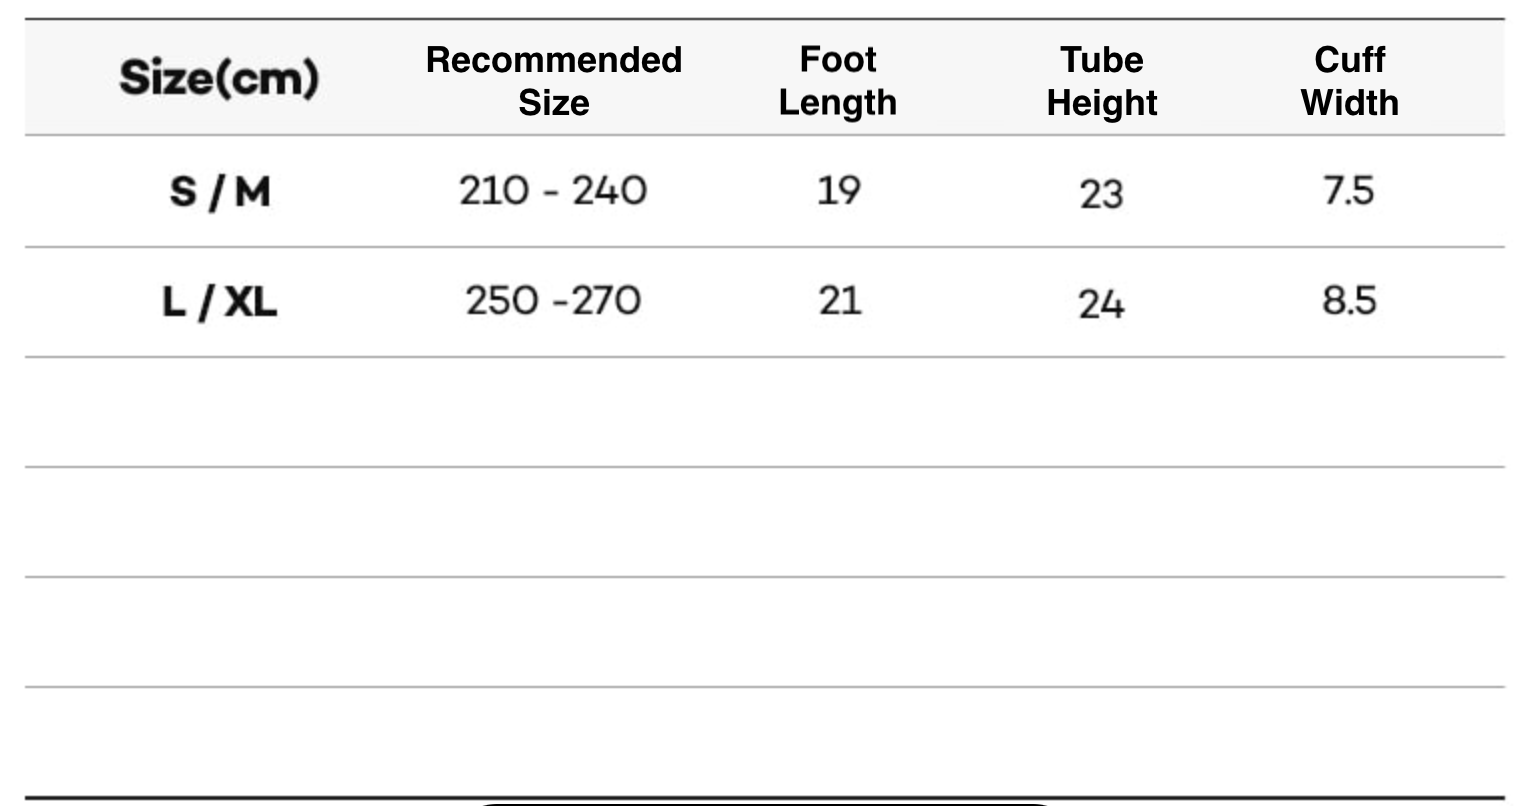This screenshot has width=1526, height=806.
Task: Click the Size(cm) column header
Action: point(219,78)
